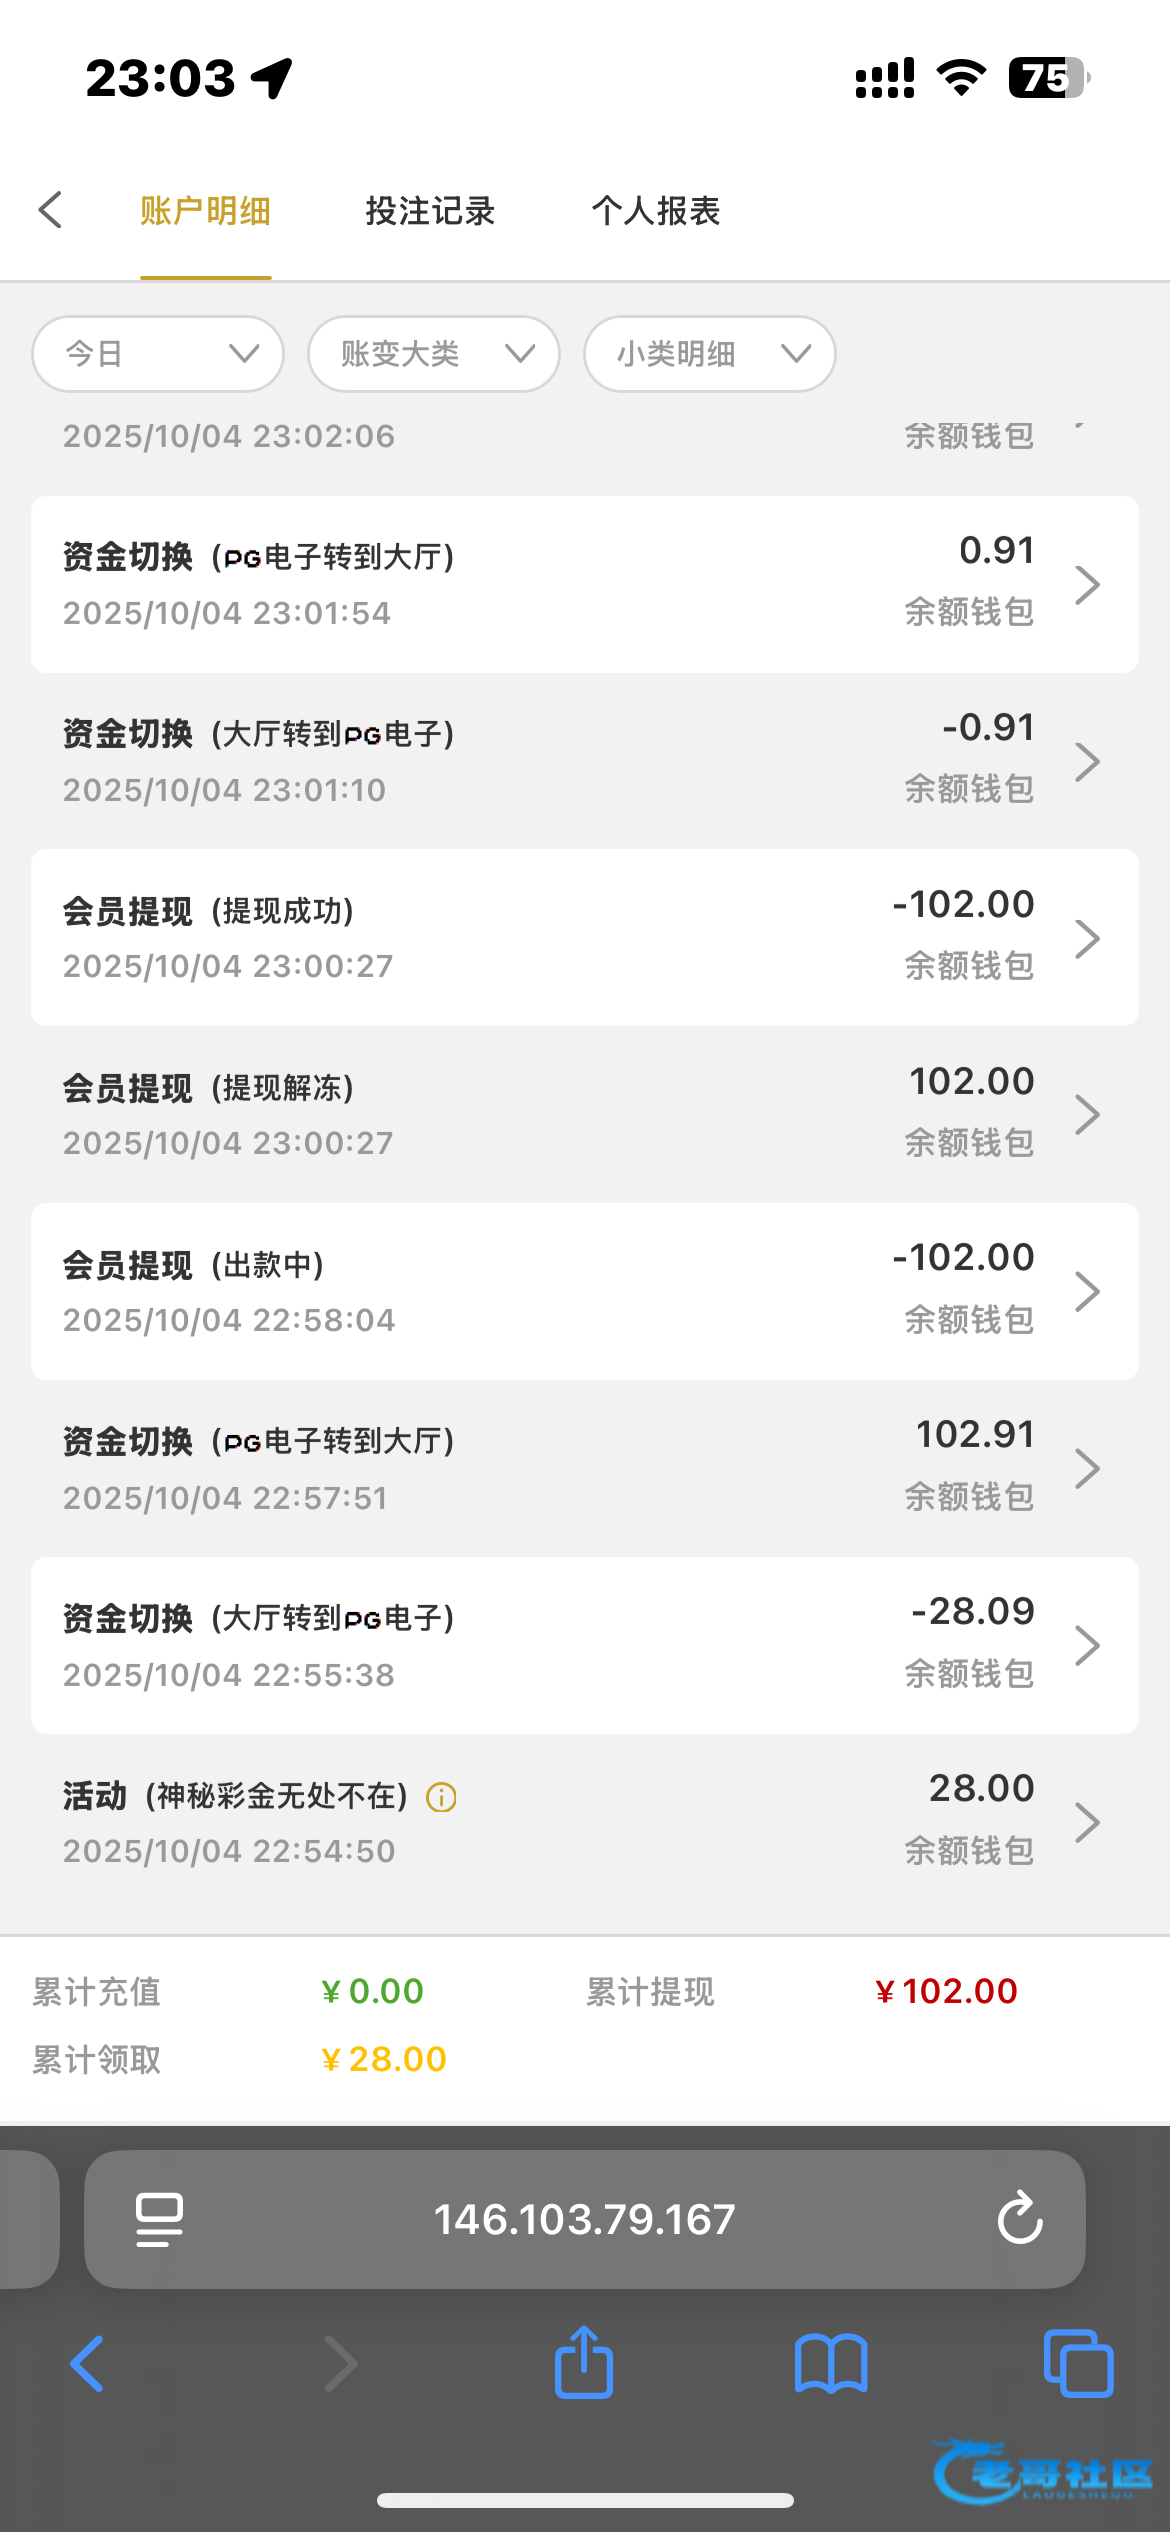The width and height of the screenshot is (1170, 2532).
Task: Open the 提现成功 -102.00 record details
Action: click(x=585, y=937)
